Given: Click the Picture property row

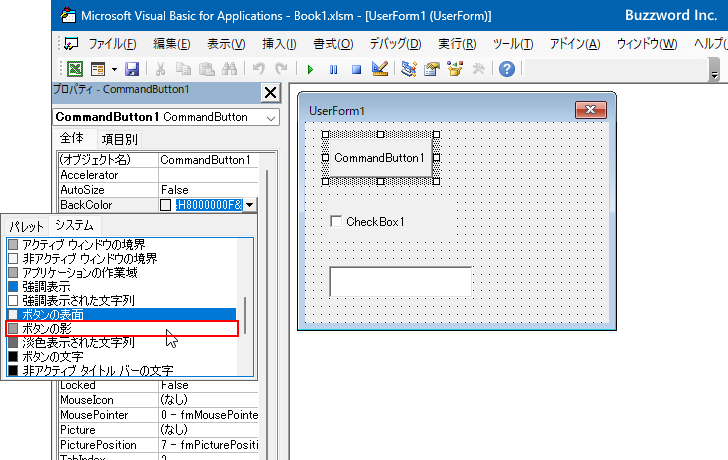Looking at the screenshot, I should pyautogui.click(x=158, y=430).
